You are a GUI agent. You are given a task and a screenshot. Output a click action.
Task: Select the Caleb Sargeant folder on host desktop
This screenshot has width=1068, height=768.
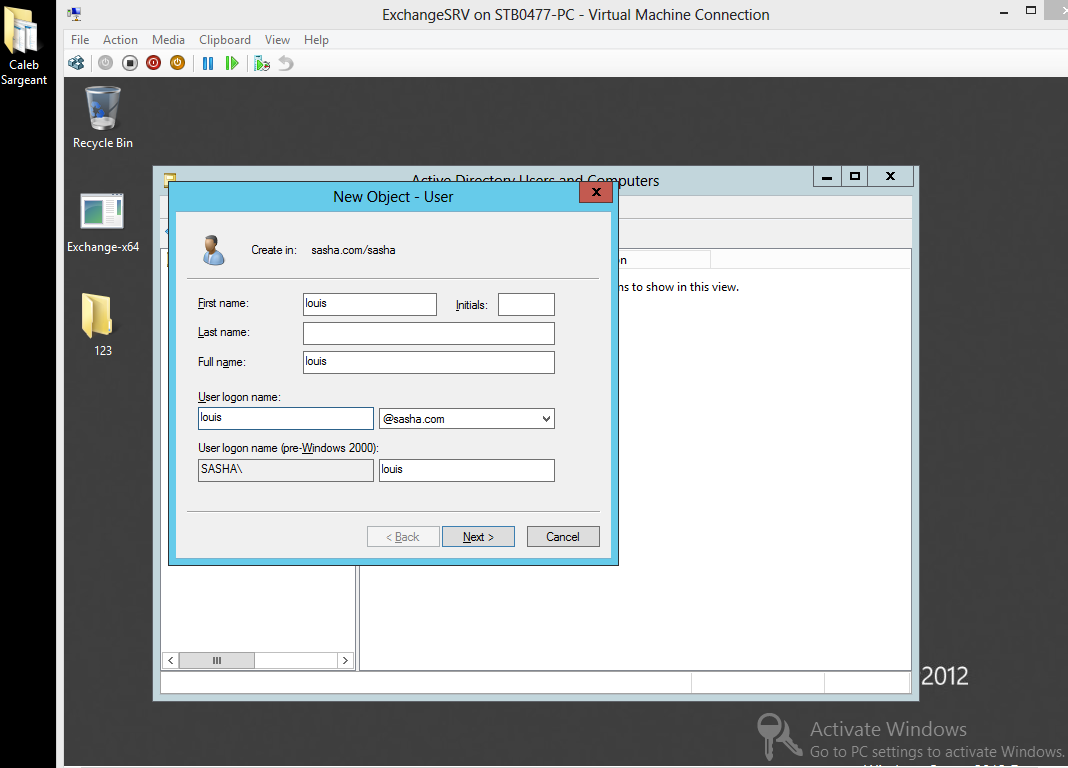(24, 45)
